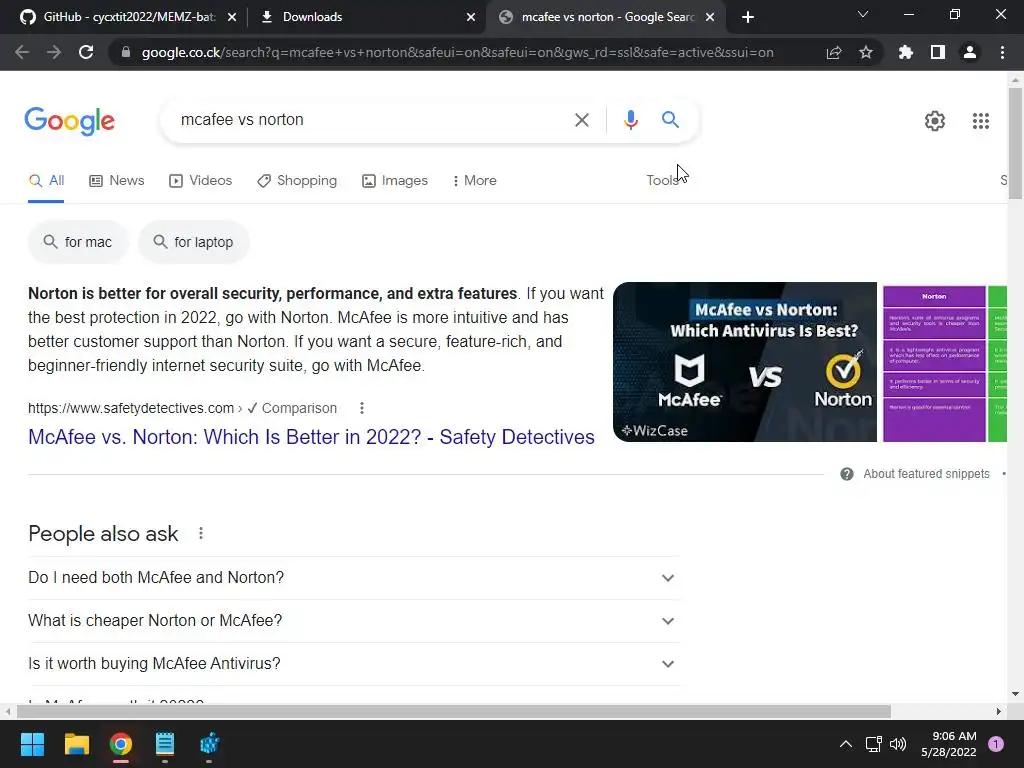This screenshot has height=768, width=1024.
Task: Open the More search filters menu
Action: (475, 181)
